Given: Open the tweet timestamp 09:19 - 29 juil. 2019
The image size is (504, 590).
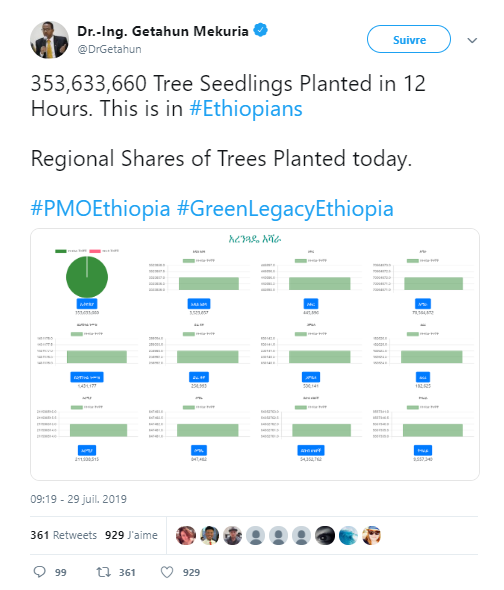Looking at the screenshot, I should coord(78,499).
